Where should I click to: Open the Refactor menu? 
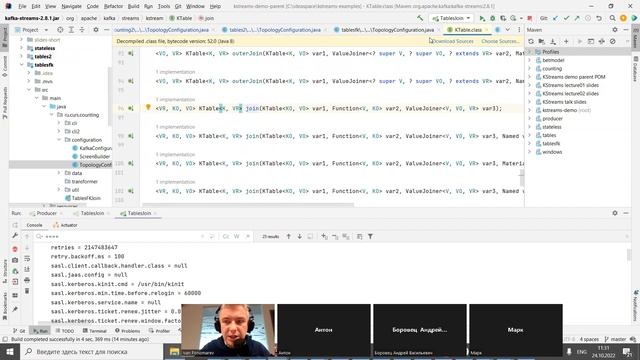[113, 7]
